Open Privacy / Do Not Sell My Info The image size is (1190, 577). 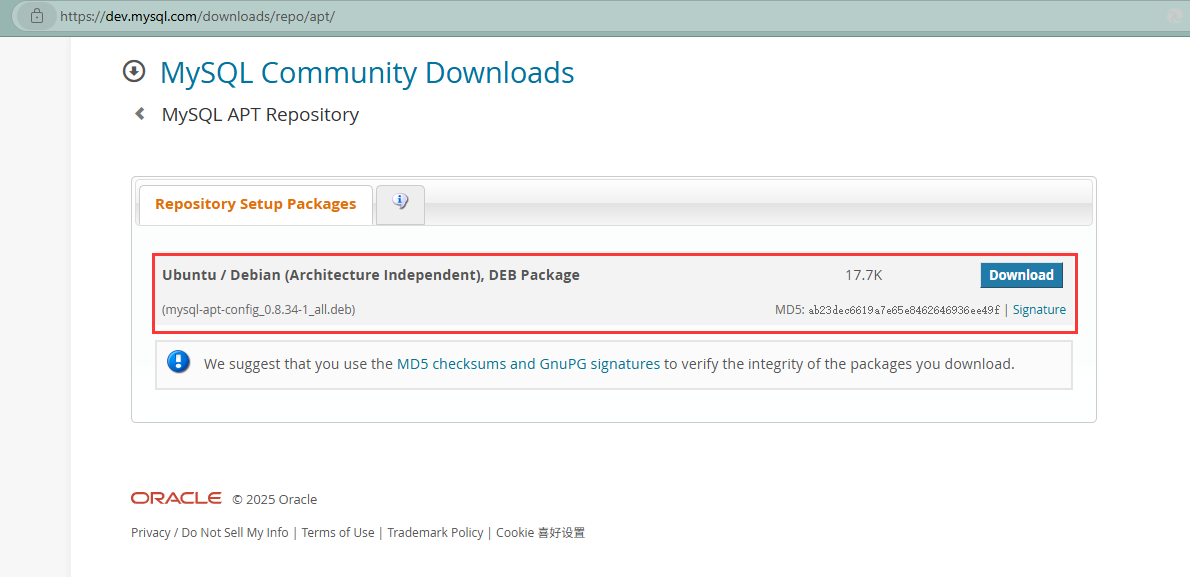pos(209,533)
